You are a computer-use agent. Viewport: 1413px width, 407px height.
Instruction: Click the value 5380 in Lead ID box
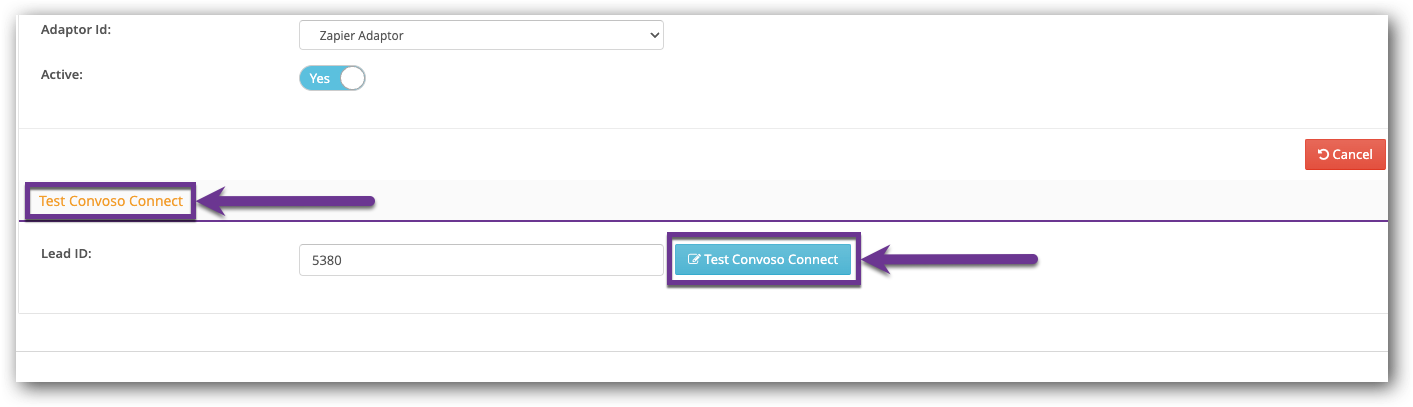pyautogui.click(x=326, y=260)
